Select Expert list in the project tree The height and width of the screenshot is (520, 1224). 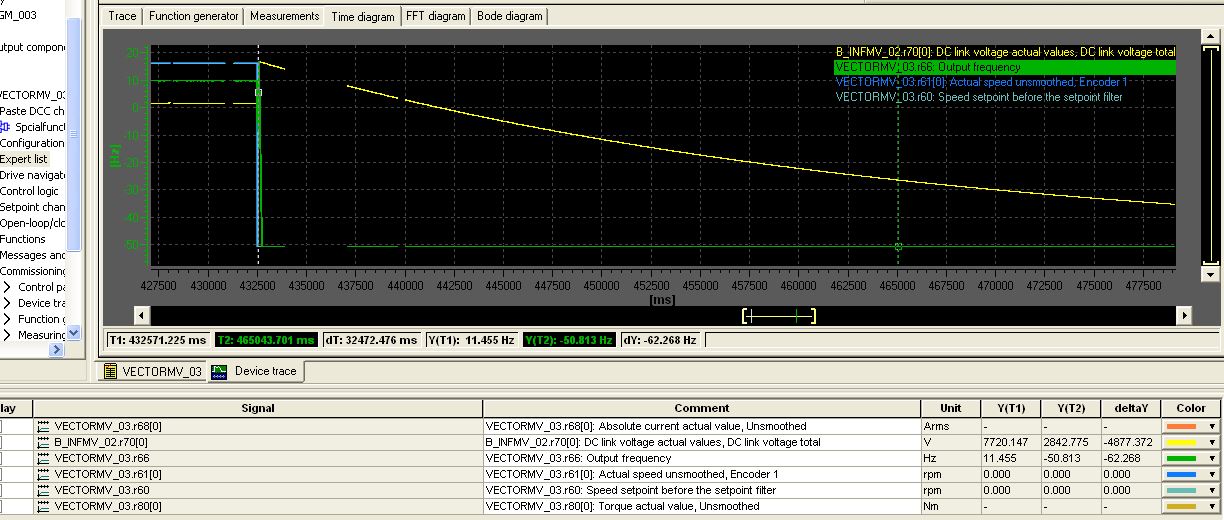[x=23, y=159]
